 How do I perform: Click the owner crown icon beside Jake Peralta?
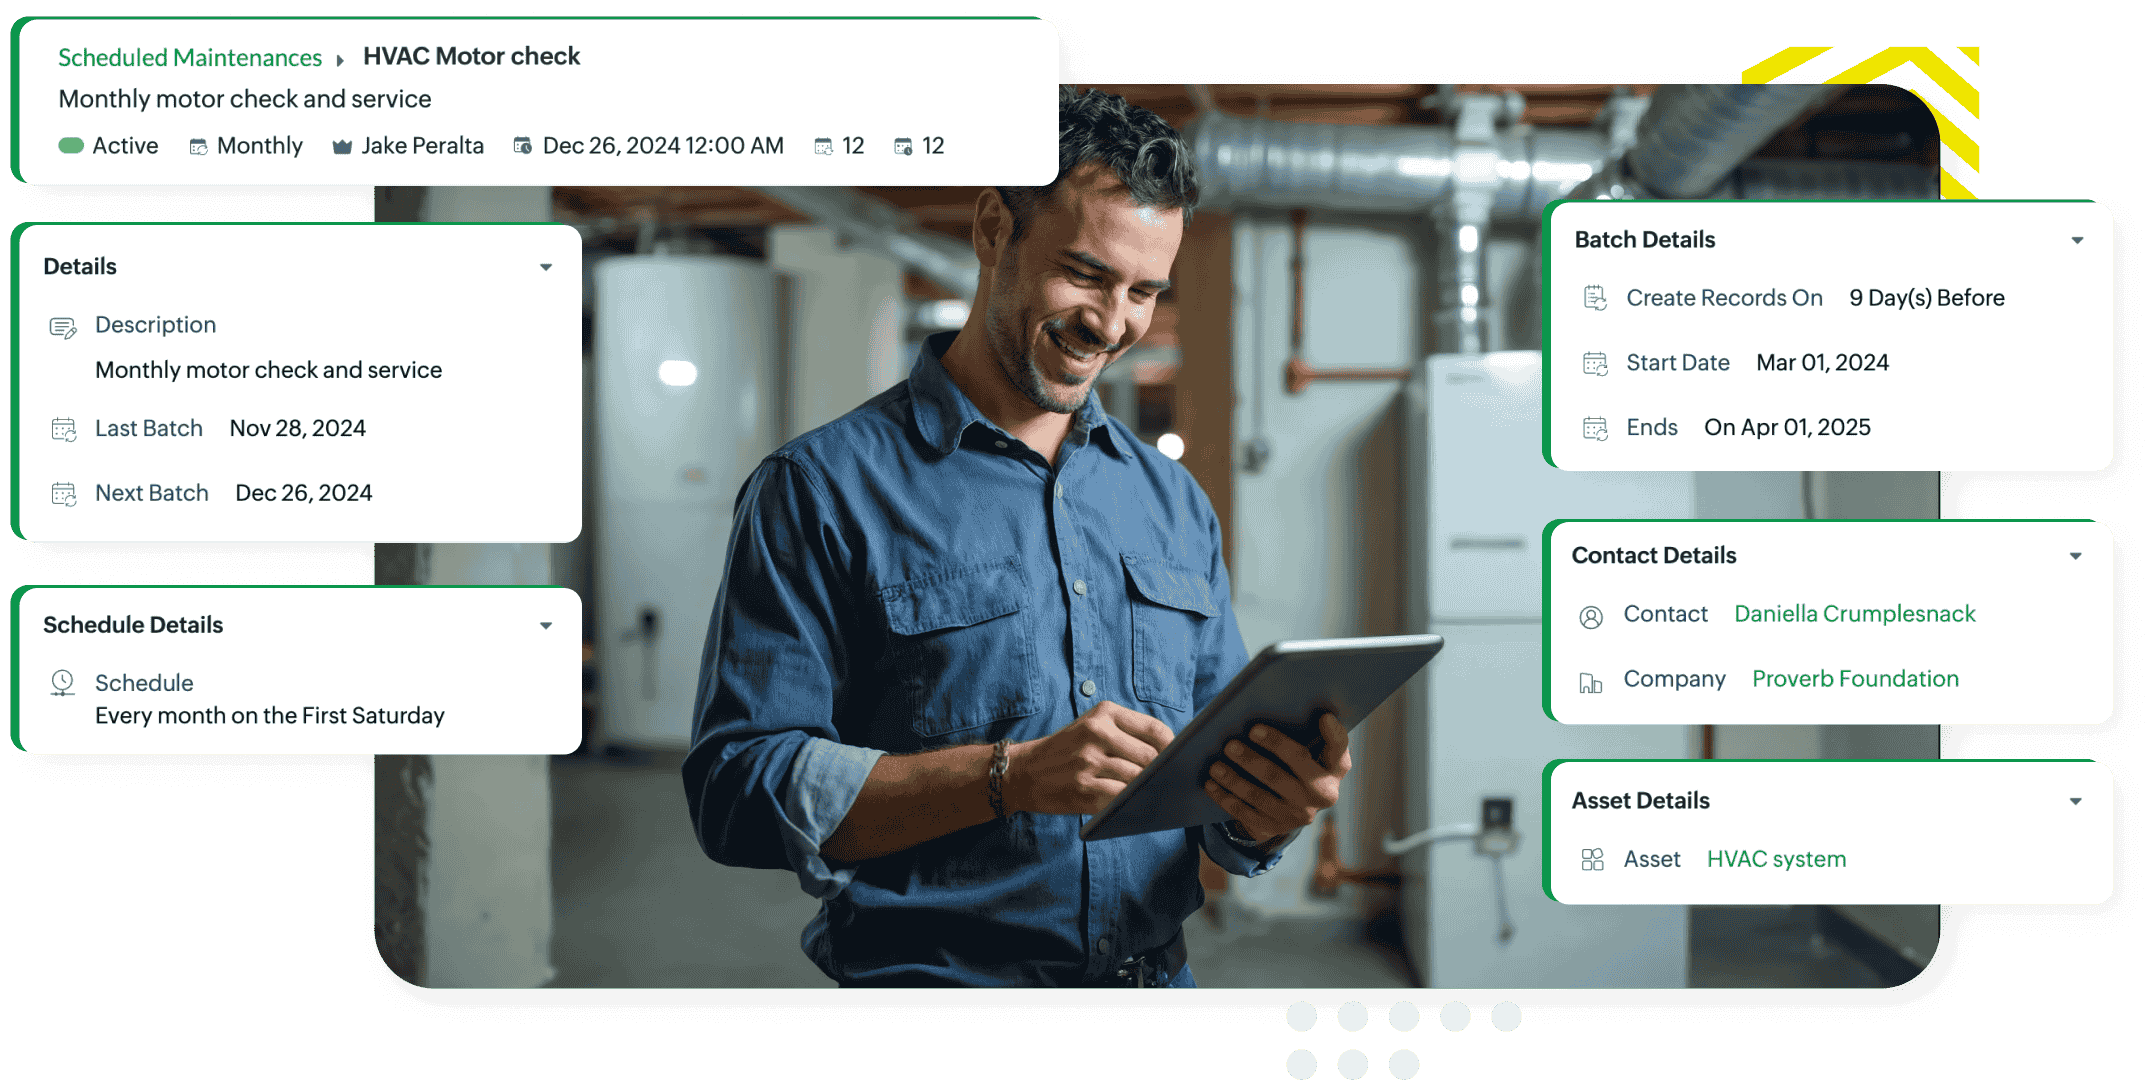point(342,147)
